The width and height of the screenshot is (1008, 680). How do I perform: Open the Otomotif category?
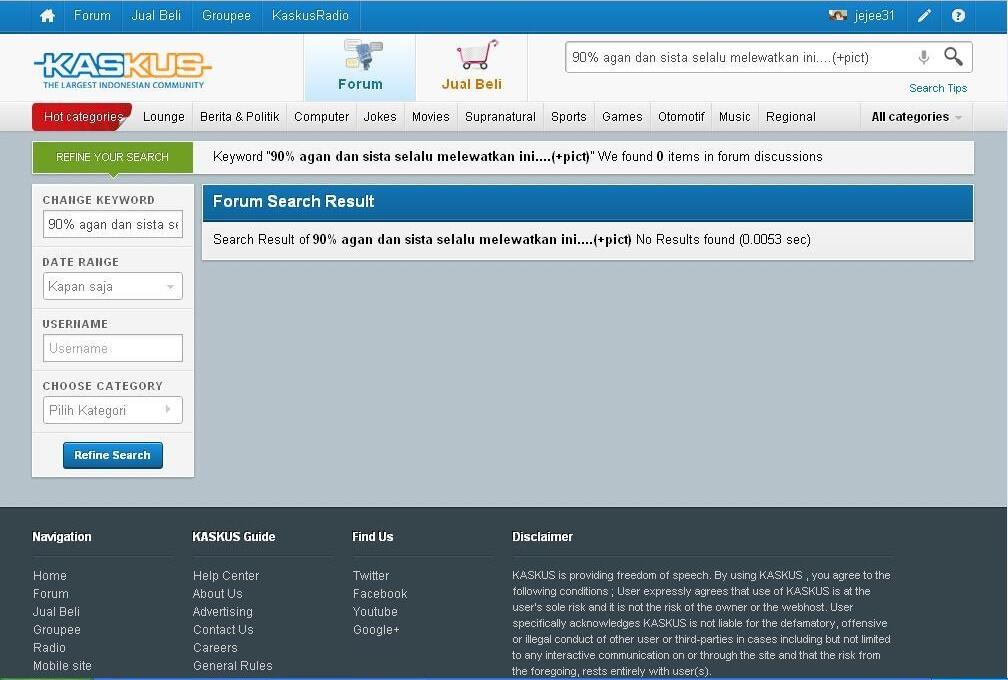681,117
